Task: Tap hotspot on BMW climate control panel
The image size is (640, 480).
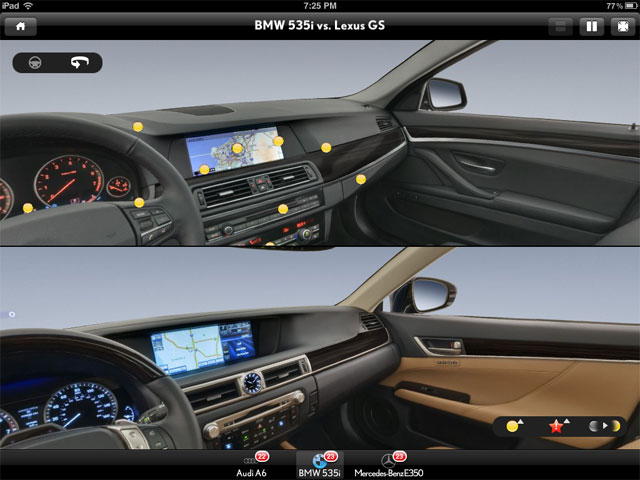Action: click(x=283, y=209)
